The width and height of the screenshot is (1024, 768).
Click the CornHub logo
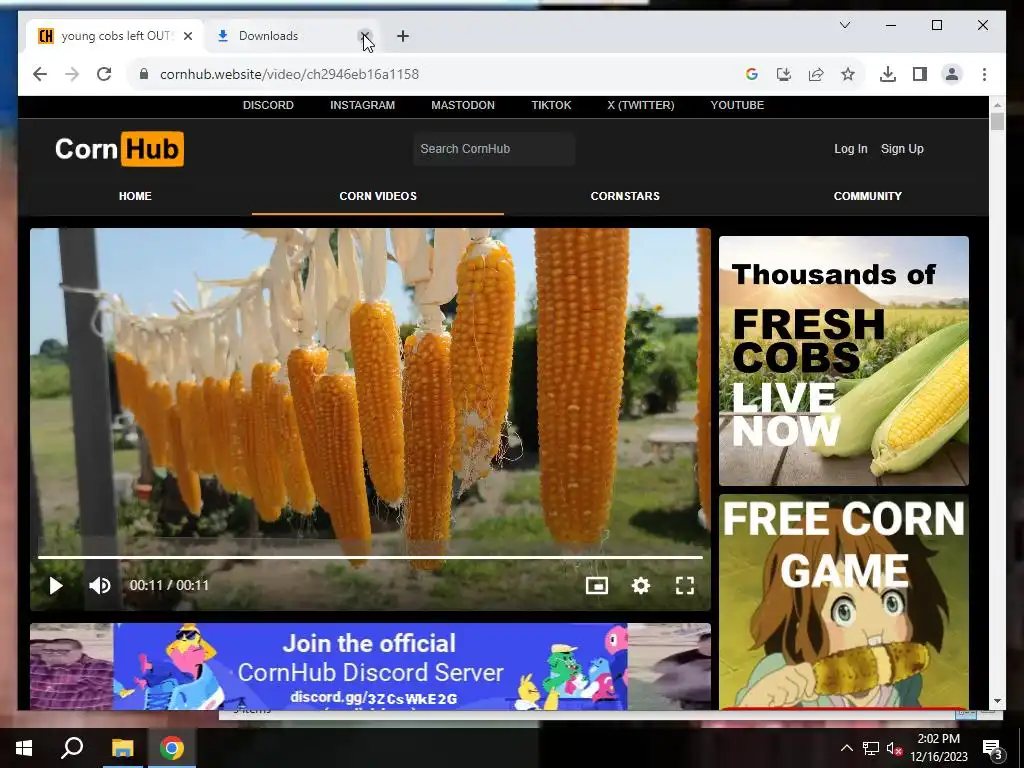(x=120, y=149)
